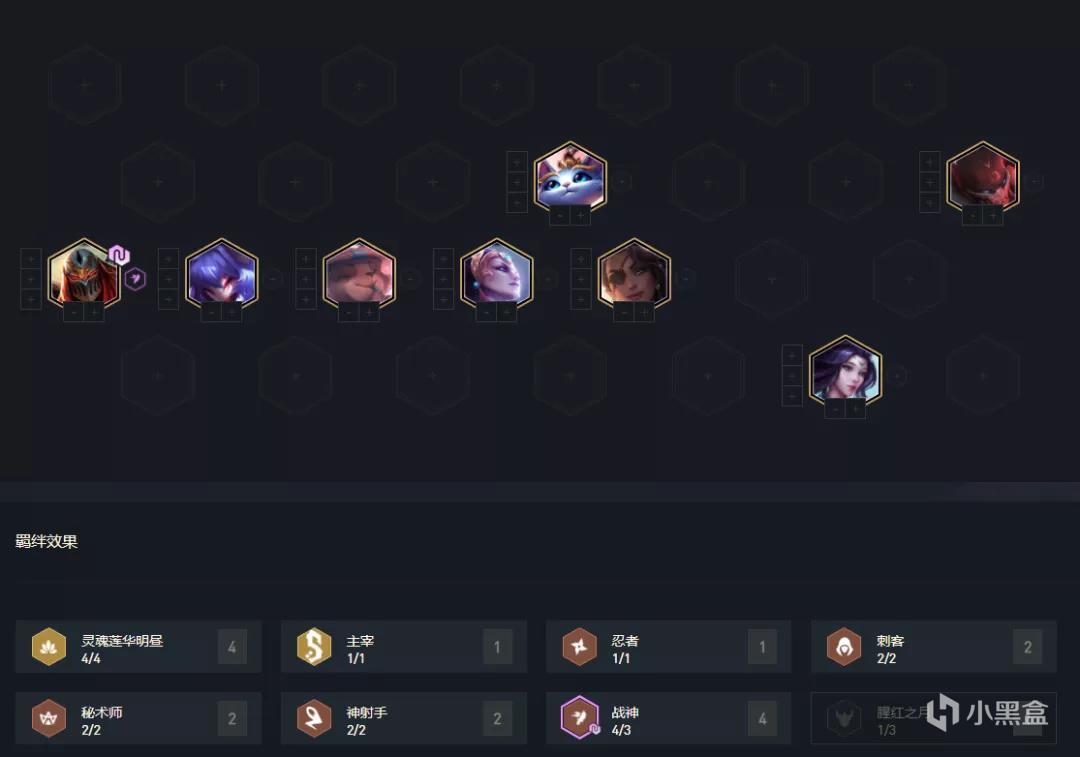Viewport: 1080px width, 757px height.
Task: Select the 神射手 trait entry
Action: tap(404, 718)
